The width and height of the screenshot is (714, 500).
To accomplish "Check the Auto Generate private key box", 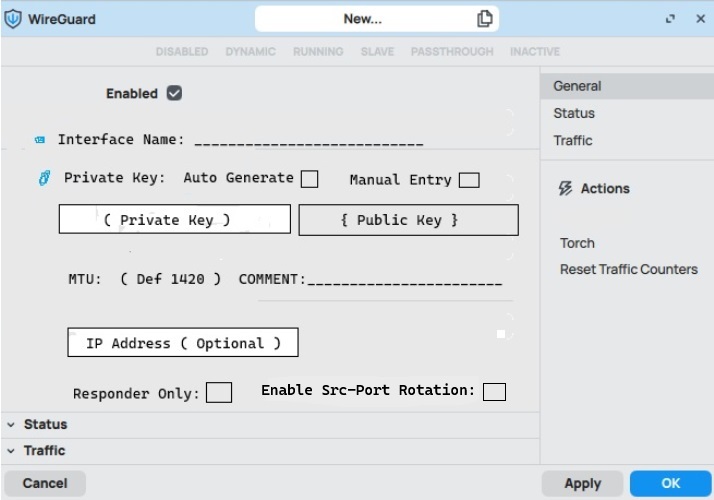I will click(x=310, y=179).
